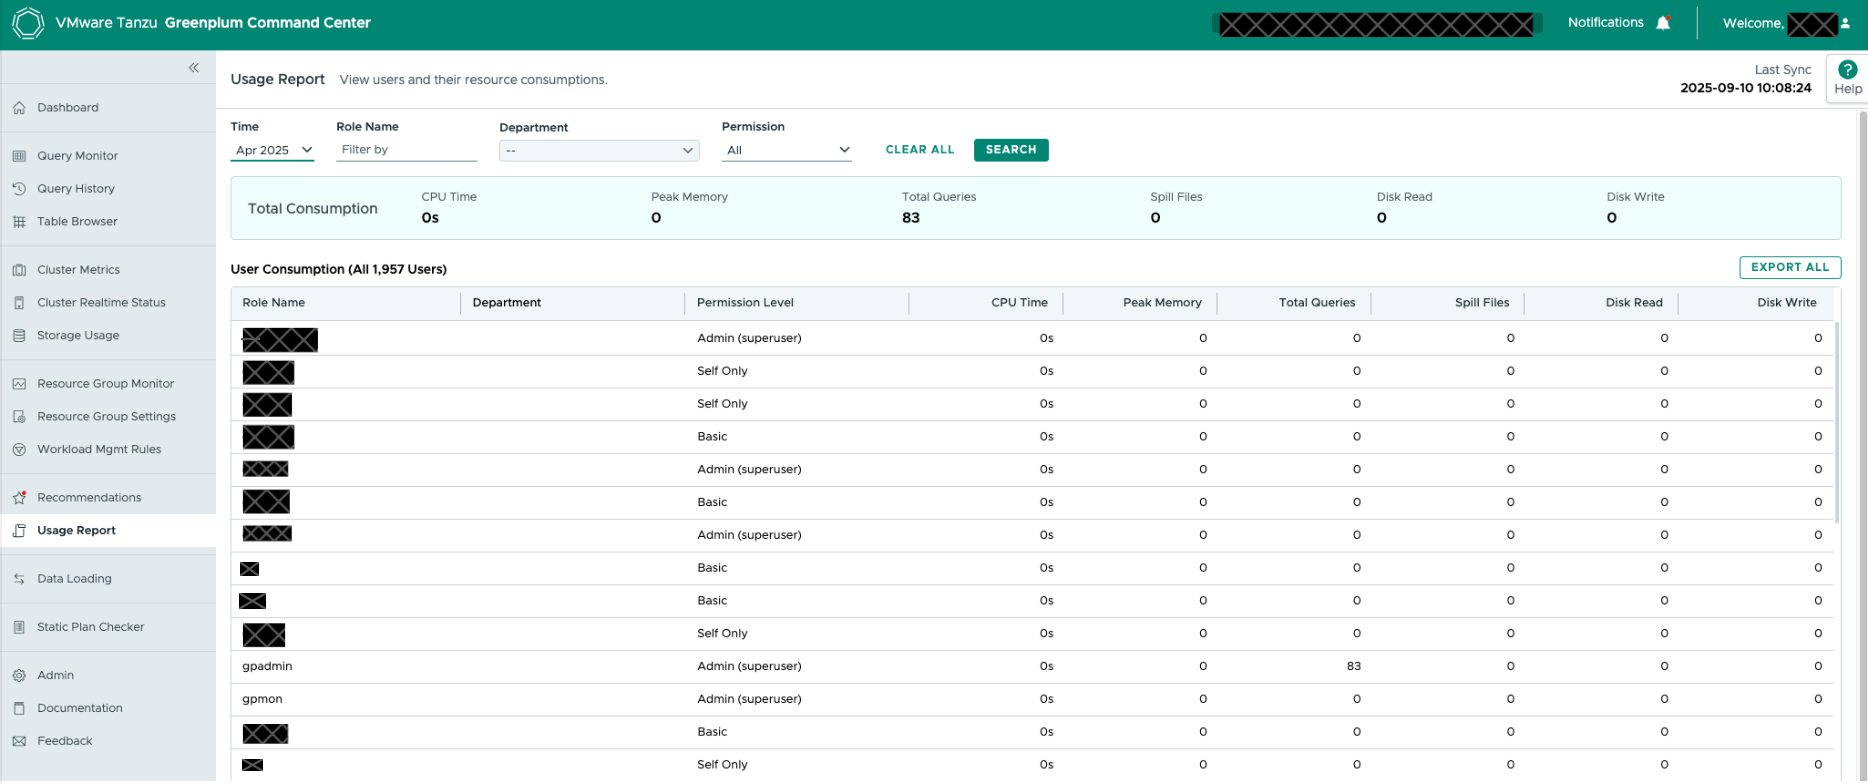Focus the Role Name filter field
This screenshot has width=1868, height=784.
click(405, 150)
